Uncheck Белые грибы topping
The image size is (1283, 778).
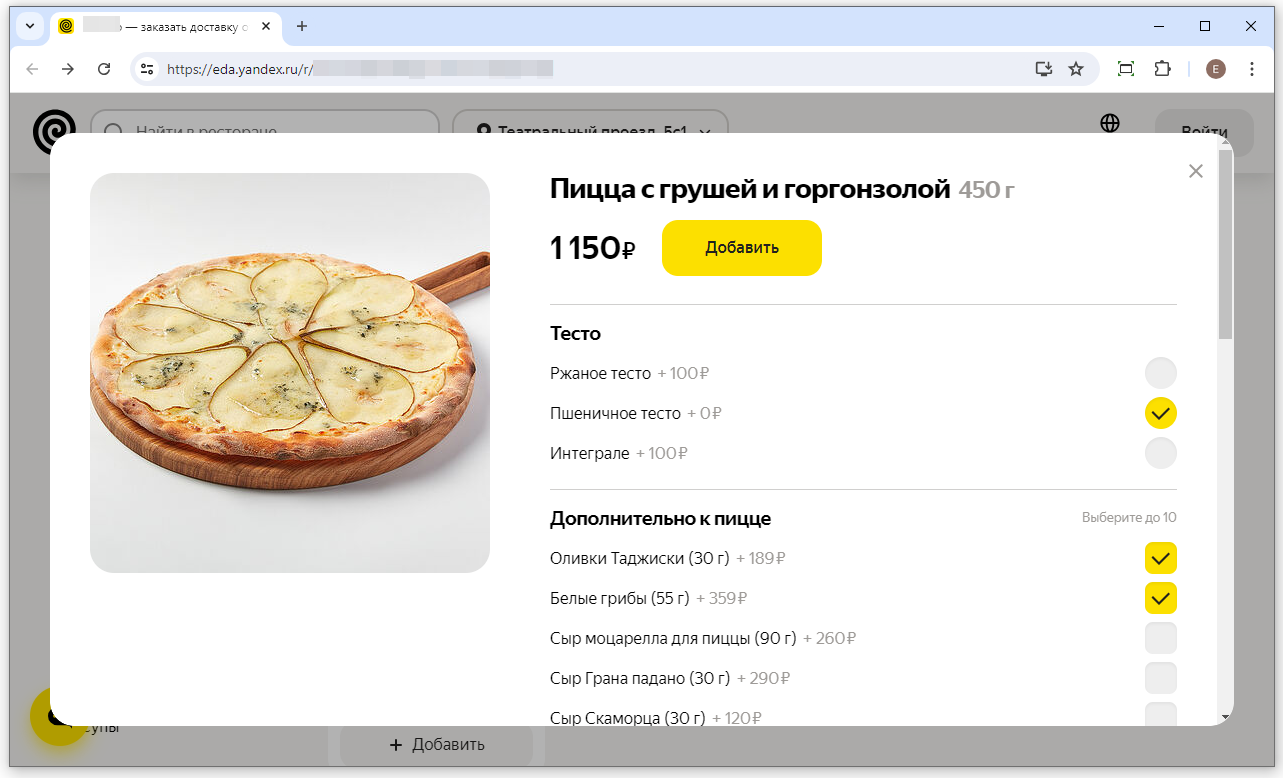click(1161, 598)
